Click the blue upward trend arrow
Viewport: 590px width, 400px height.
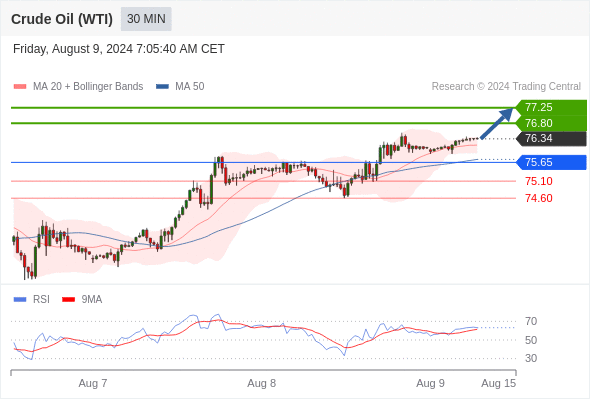coord(497,123)
